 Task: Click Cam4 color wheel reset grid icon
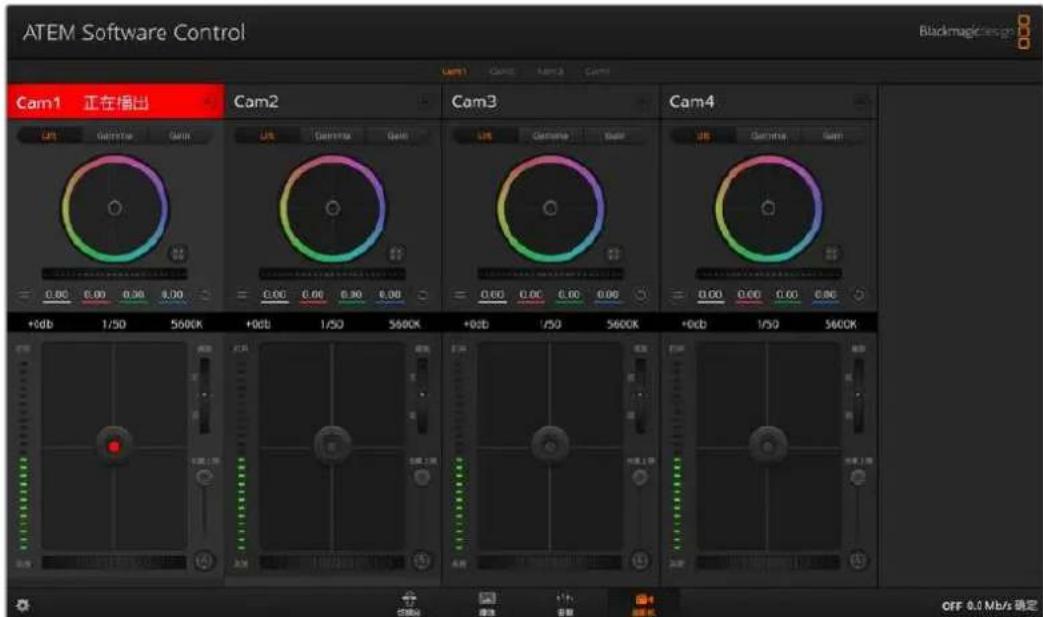831,253
